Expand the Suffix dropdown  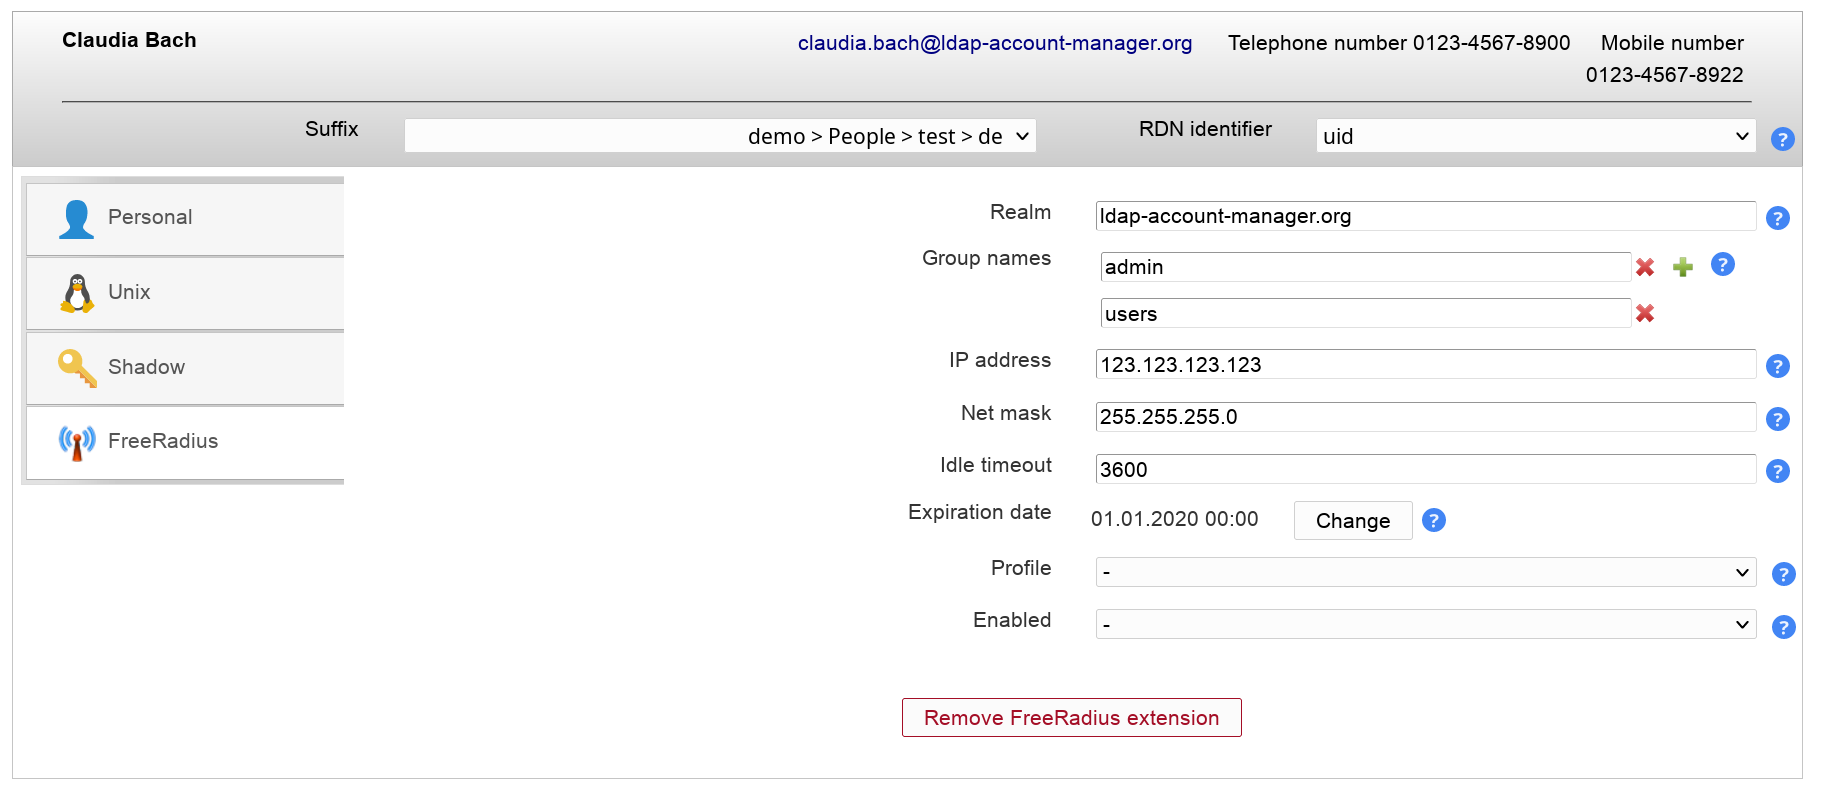(720, 136)
